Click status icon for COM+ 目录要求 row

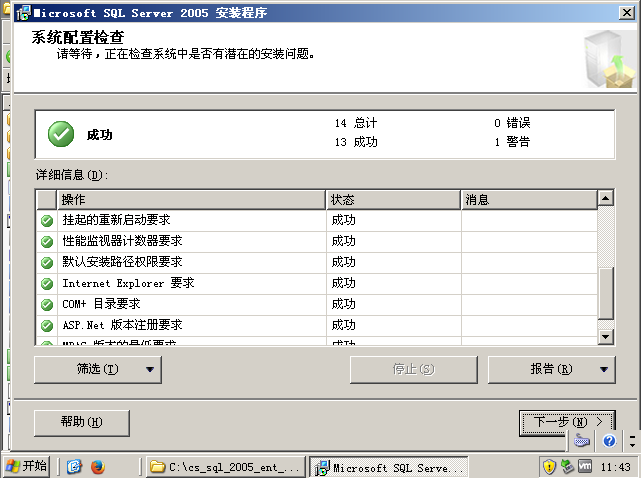coord(47,305)
